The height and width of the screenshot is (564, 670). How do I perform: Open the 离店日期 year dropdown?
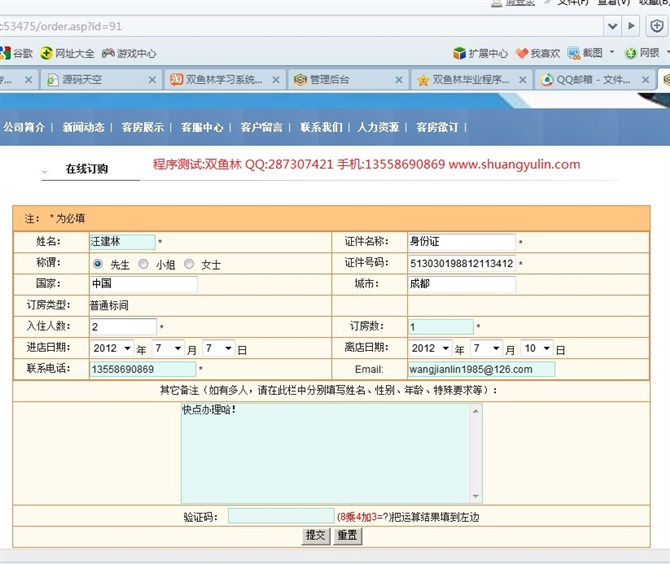tap(430, 348)
